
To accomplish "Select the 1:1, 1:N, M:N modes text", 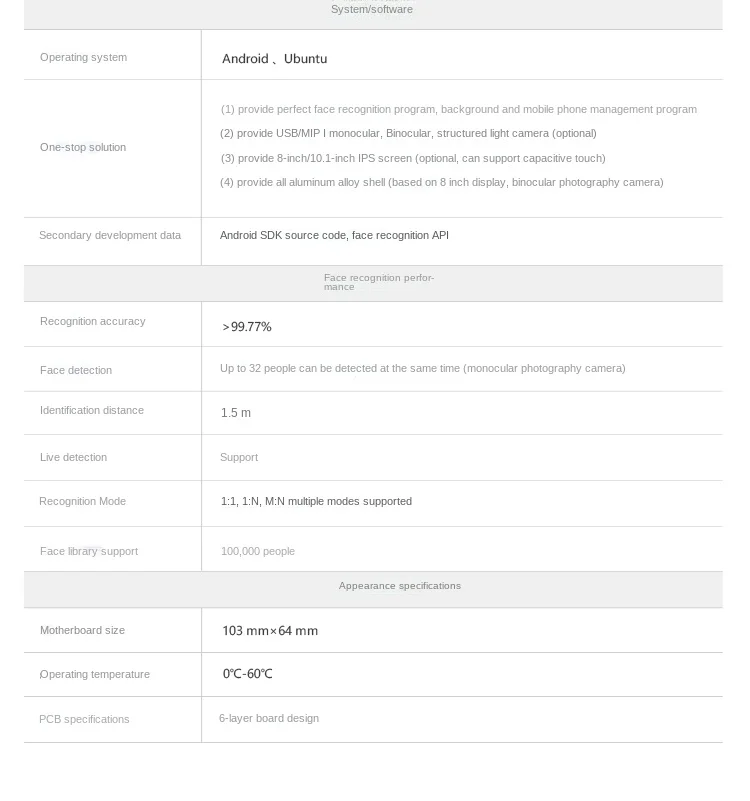I will click(x=316, y=502).
